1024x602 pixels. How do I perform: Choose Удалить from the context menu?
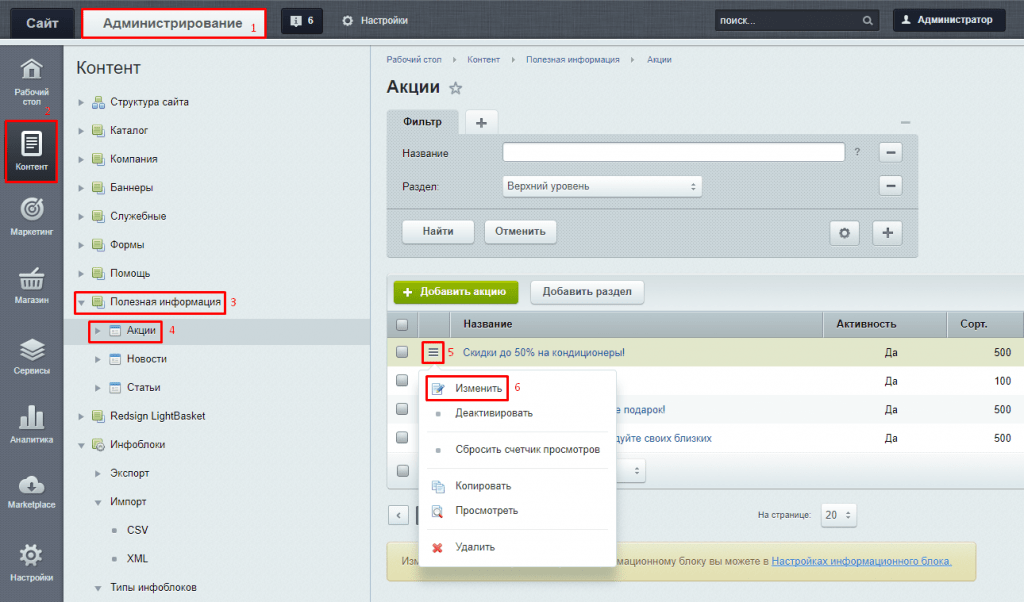tap(474, 547)
